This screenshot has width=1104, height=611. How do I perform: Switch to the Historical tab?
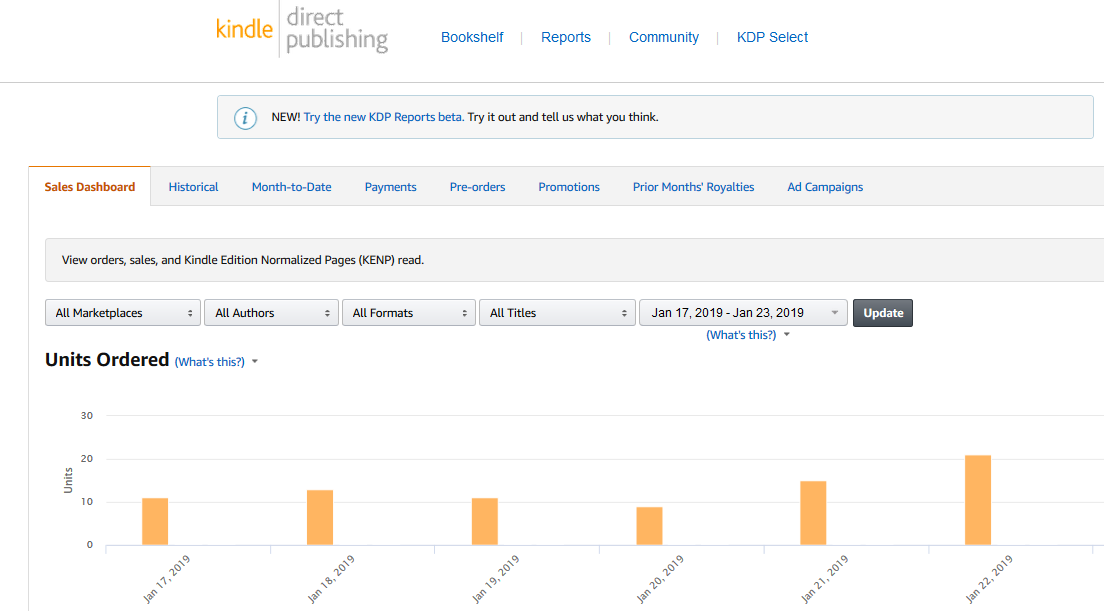[193, 187]
